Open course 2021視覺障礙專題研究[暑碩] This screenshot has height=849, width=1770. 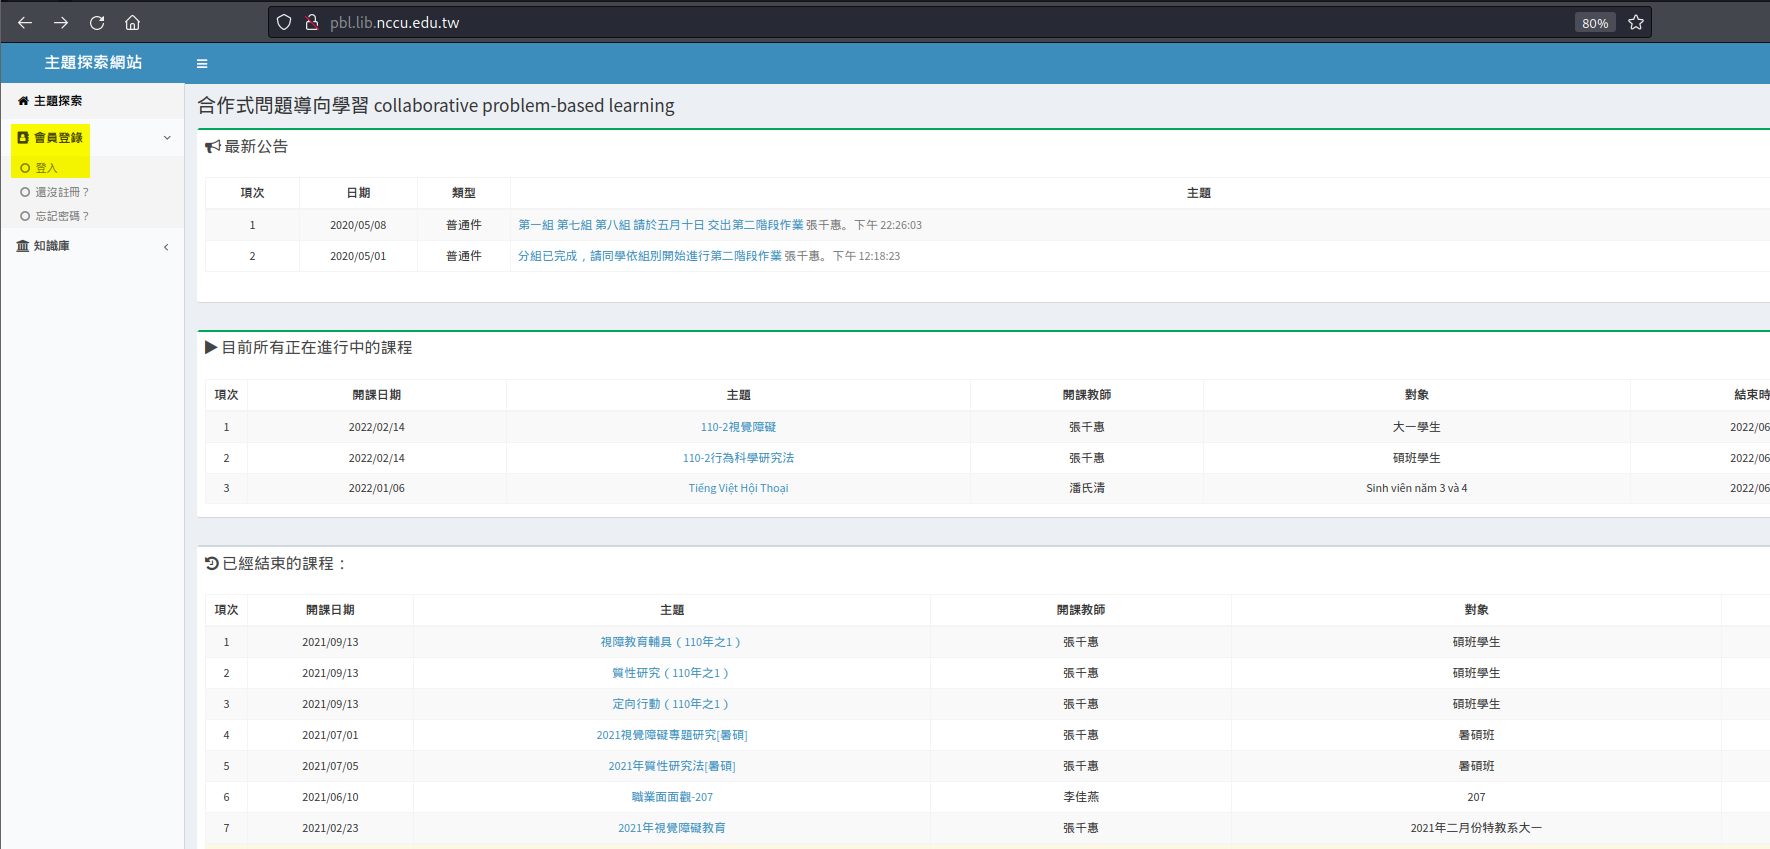672,735
